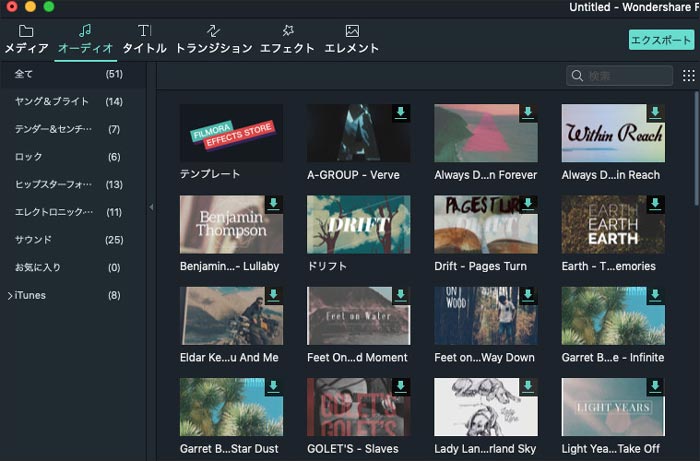Image resolution: width=700 pixels, height=461 pixels.
Task: Download Feet On...d Moment track
Action: point(401,295)
